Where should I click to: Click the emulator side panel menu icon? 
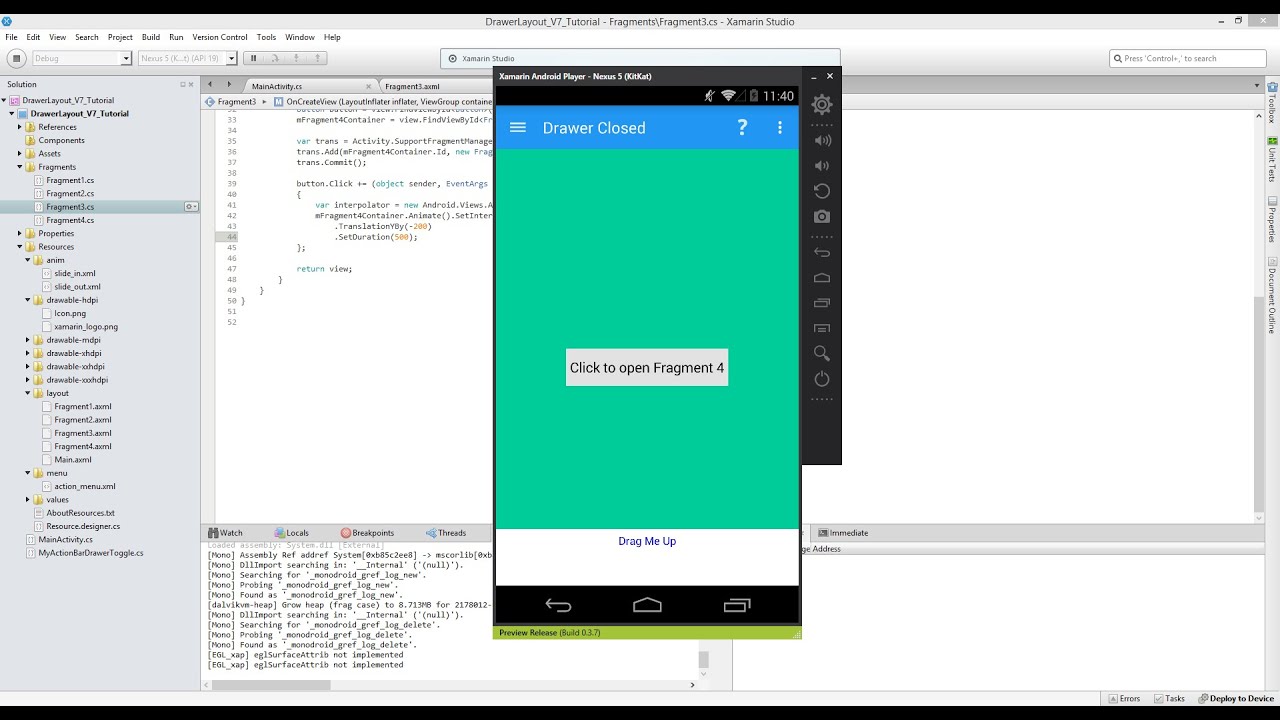point(822,328)
